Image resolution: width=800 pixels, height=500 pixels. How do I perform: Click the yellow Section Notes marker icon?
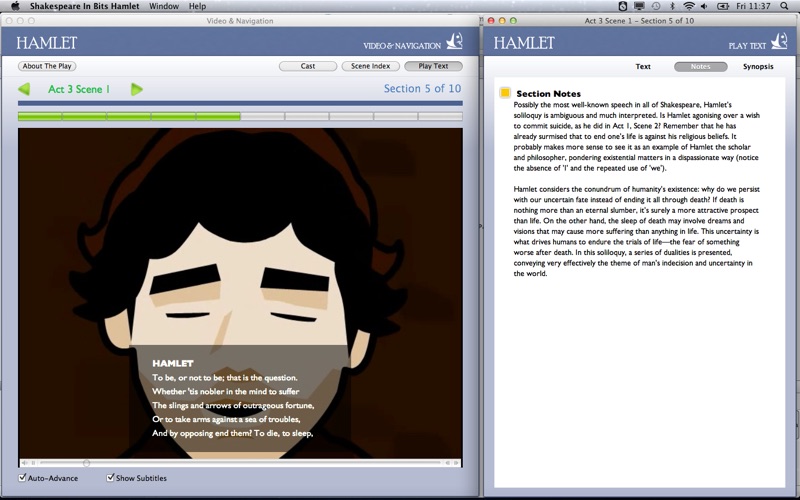(505, 92)
